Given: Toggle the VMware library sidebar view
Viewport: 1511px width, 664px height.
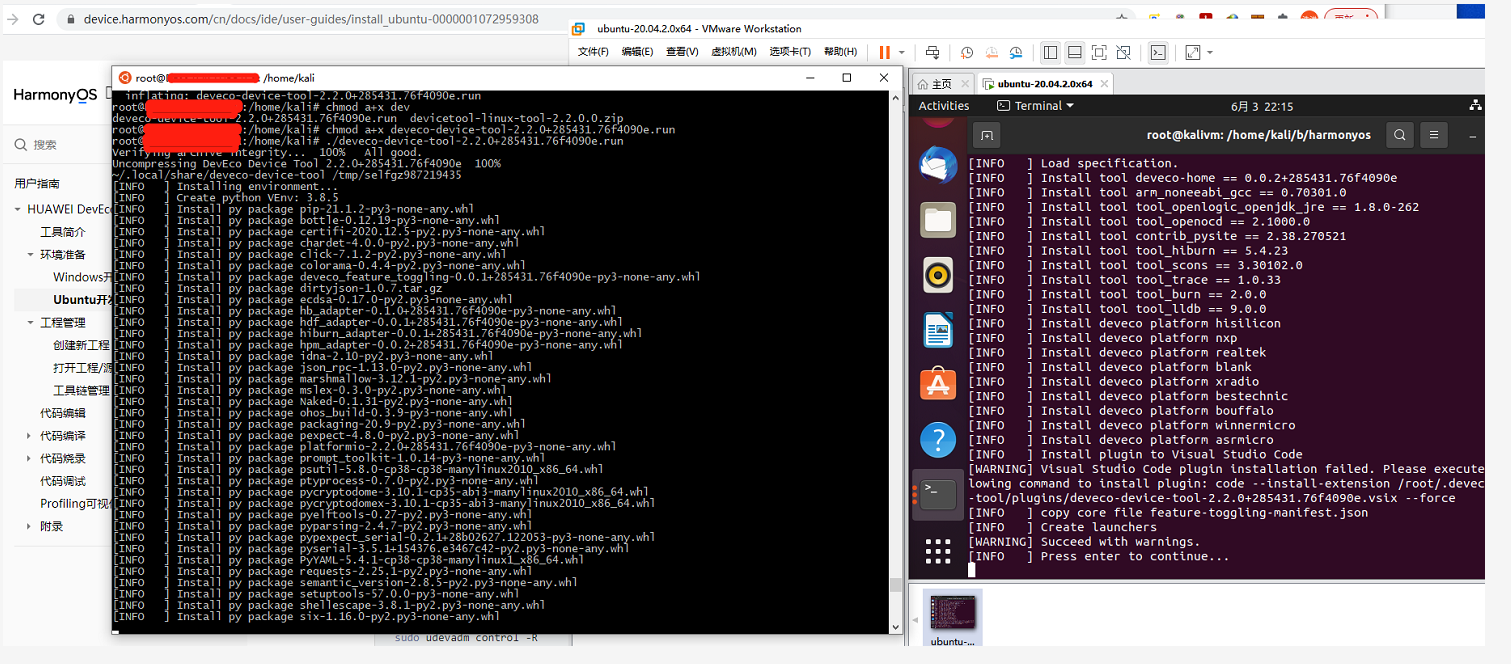Looking at the screenshot, I should (1050, 52).
